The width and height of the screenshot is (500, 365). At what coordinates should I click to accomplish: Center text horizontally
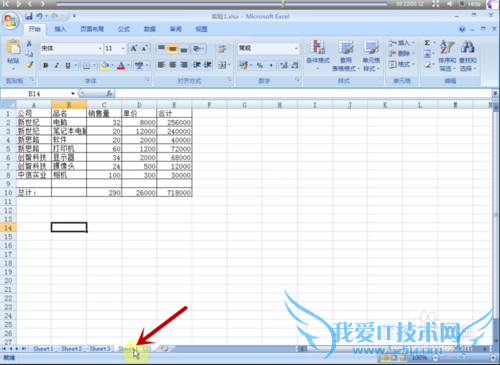172,65
